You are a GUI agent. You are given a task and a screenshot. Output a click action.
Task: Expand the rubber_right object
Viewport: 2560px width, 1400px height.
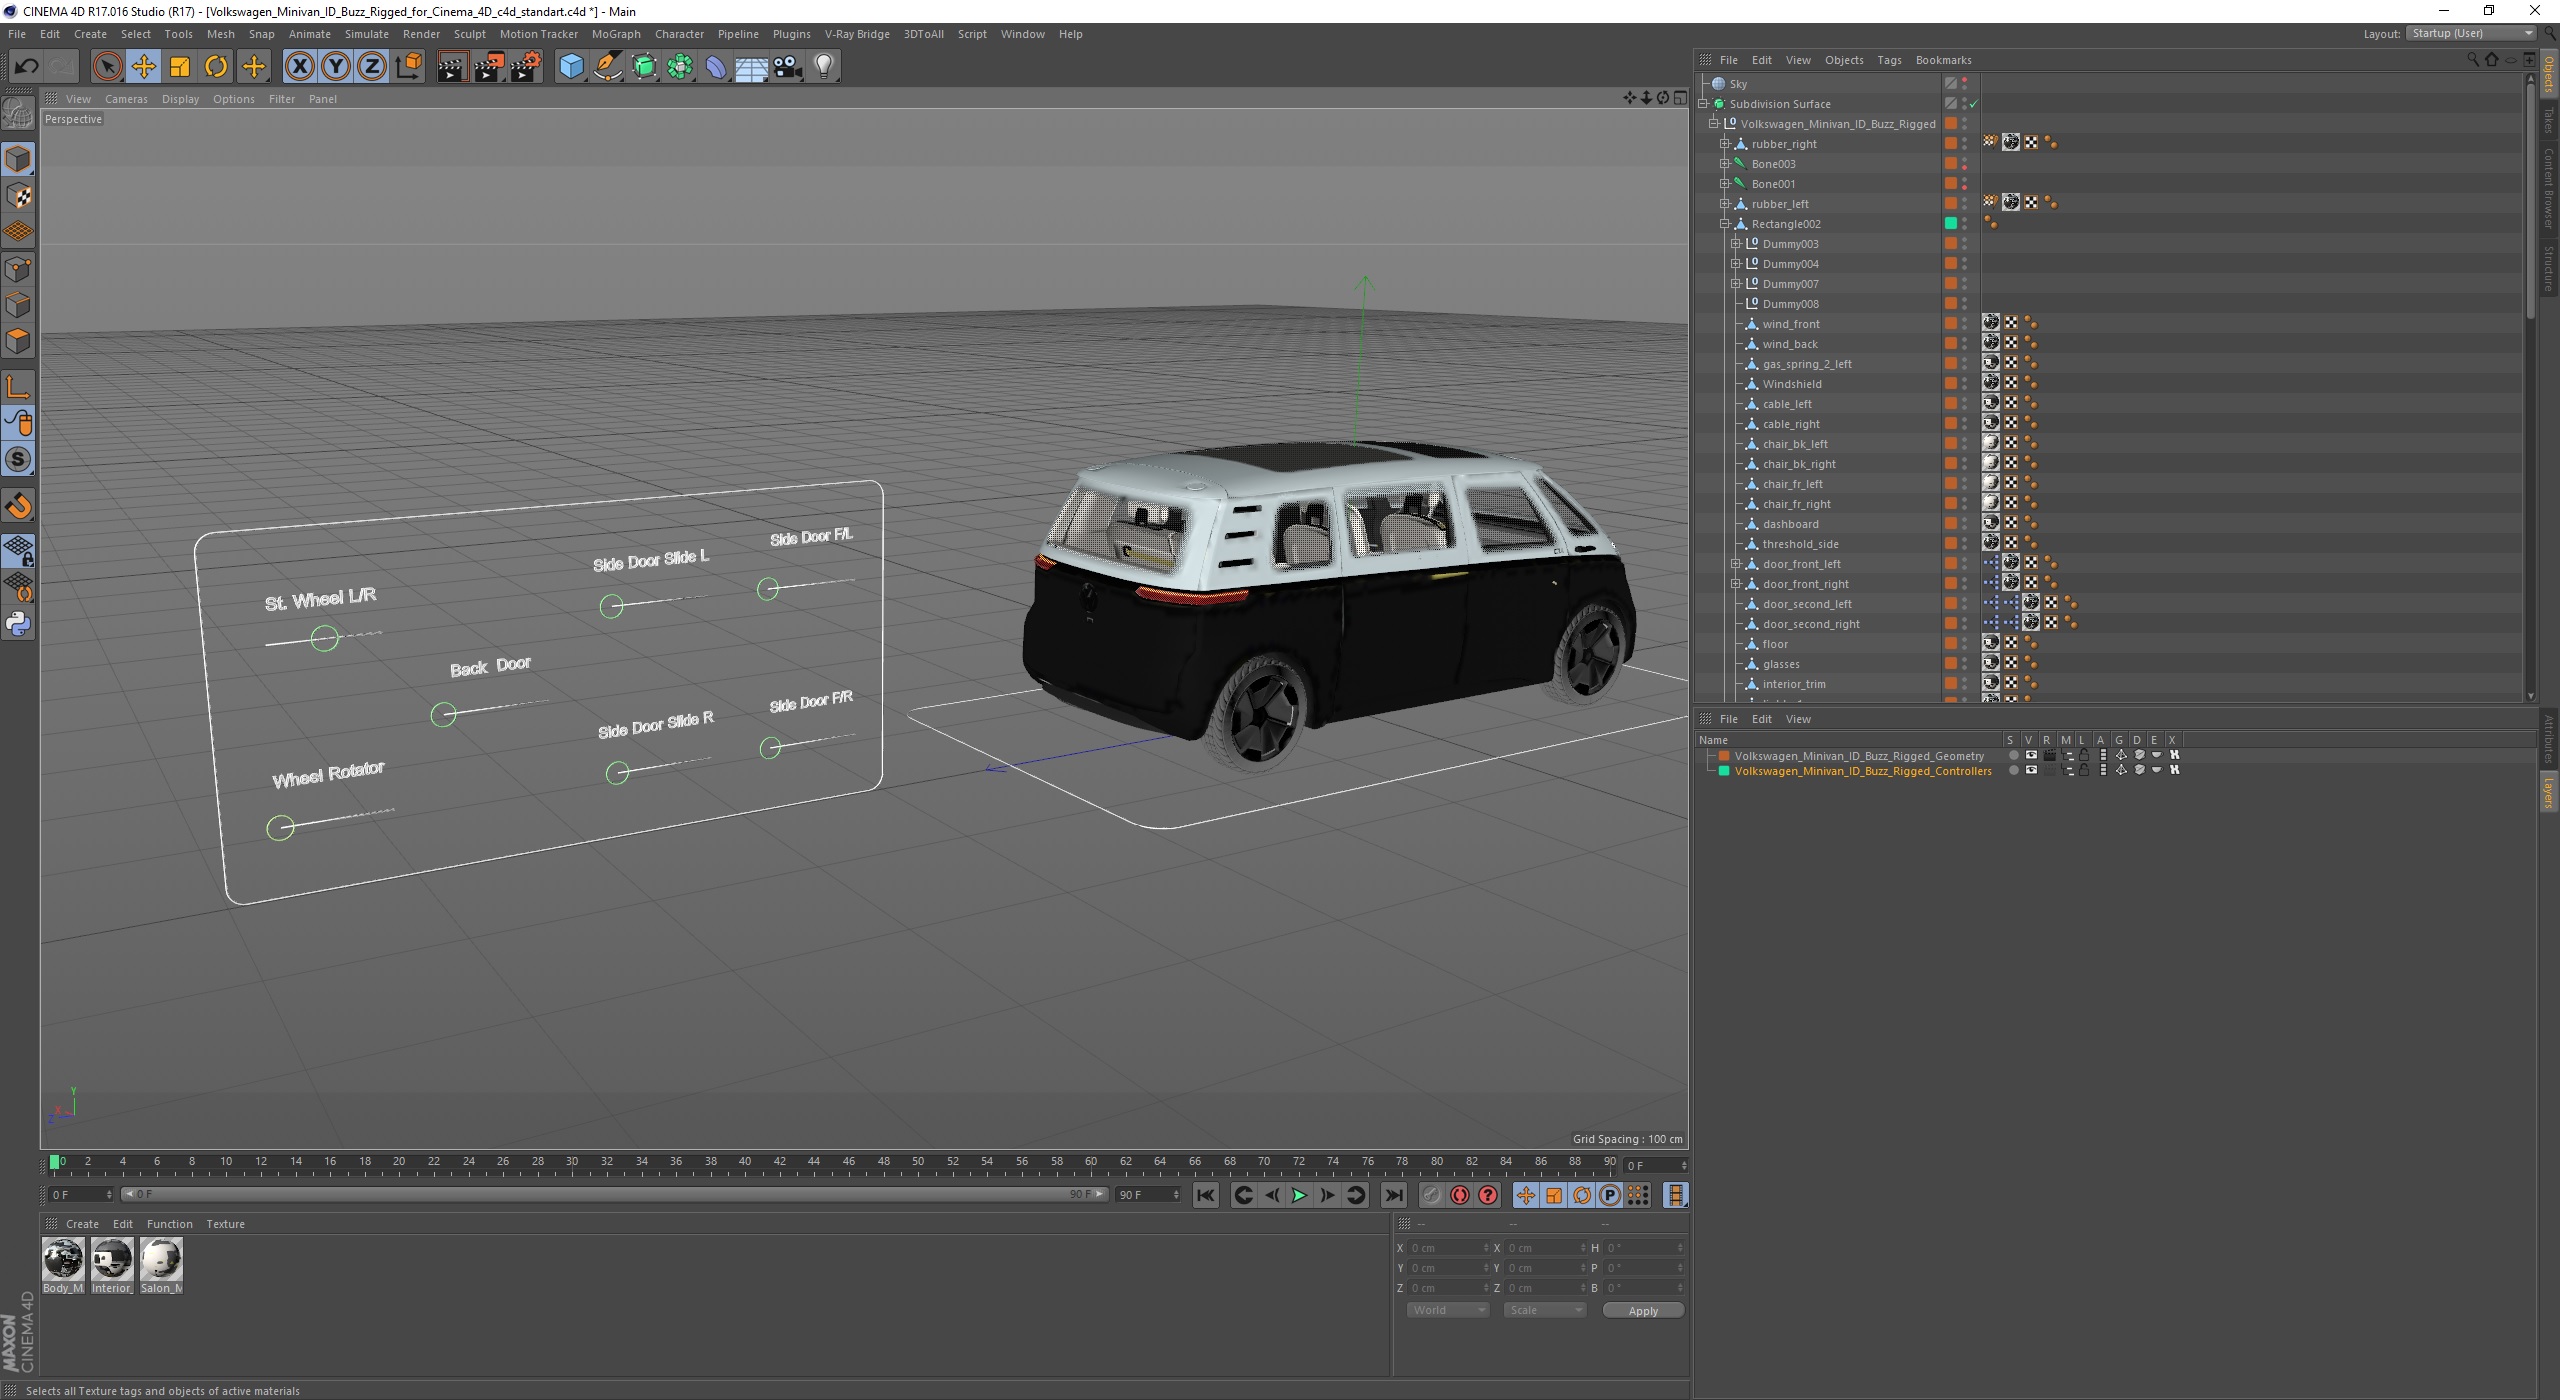[1725, 144]
